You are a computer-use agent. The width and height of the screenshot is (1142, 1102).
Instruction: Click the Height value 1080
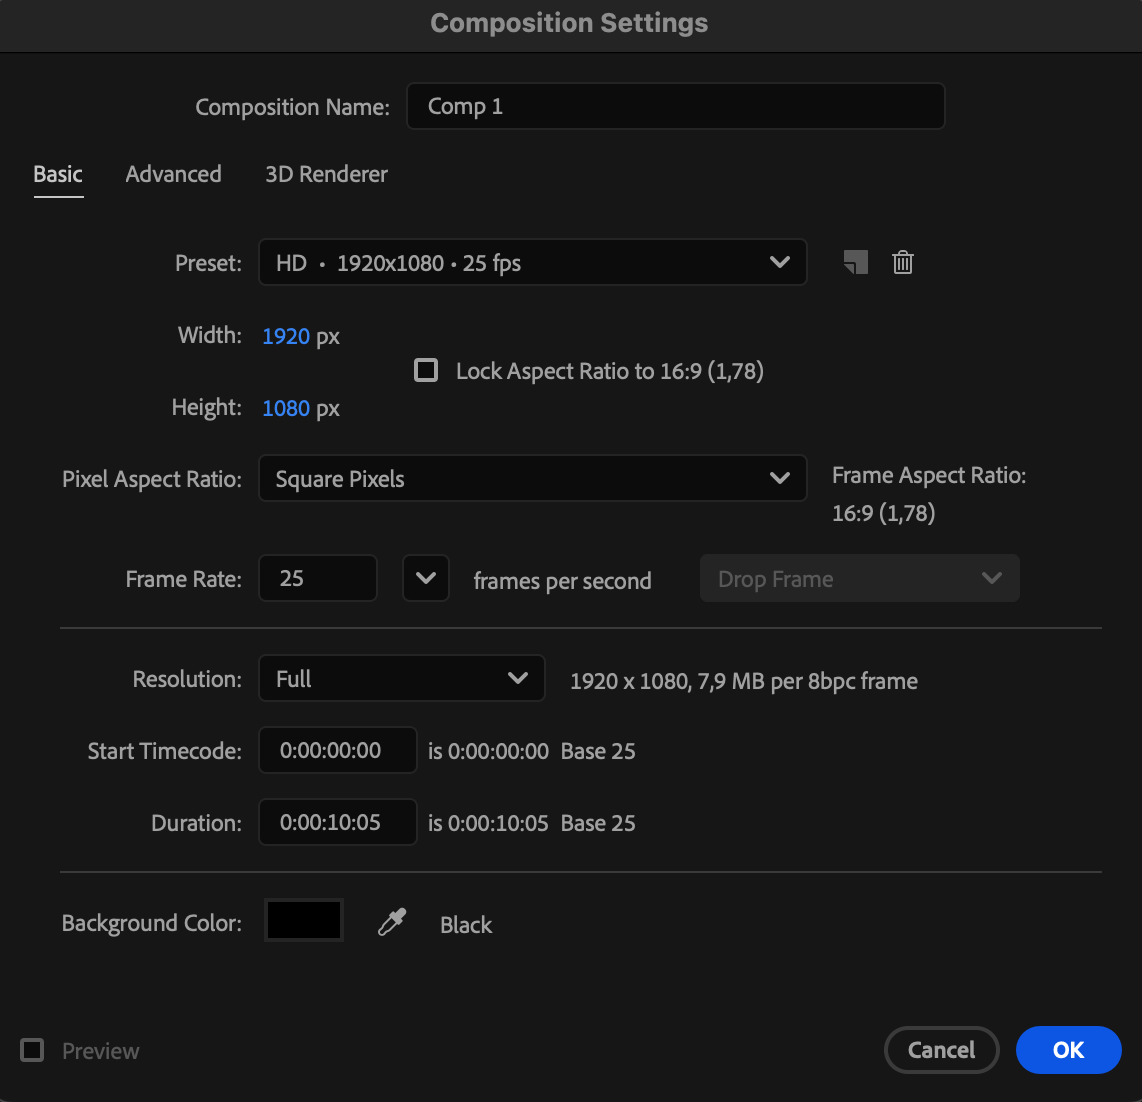click(x=286, y=408)
